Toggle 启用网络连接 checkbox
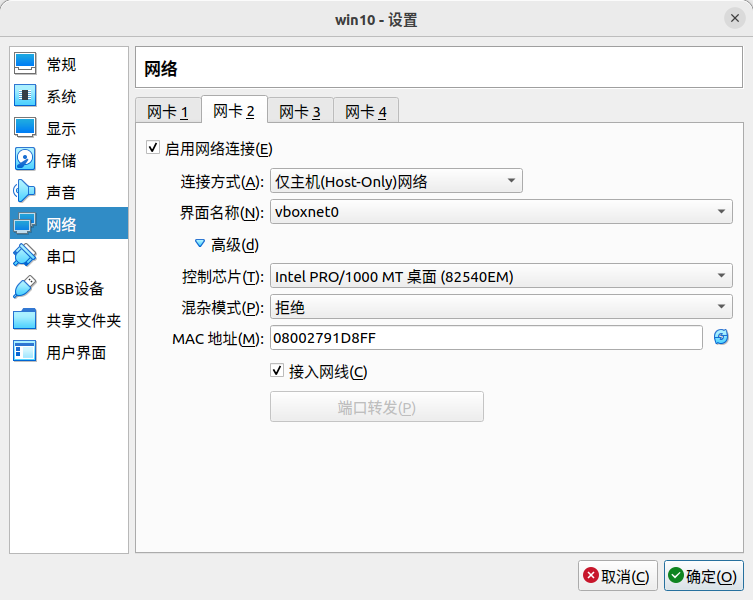This screenshot has width=753, height=600. point(153,148)
